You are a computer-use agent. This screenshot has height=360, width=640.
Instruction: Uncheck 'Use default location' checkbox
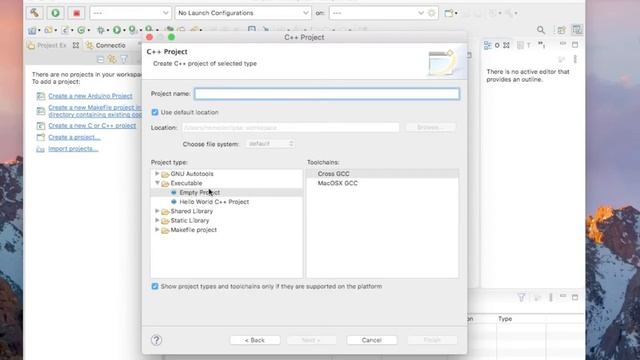tap(155, 112)
